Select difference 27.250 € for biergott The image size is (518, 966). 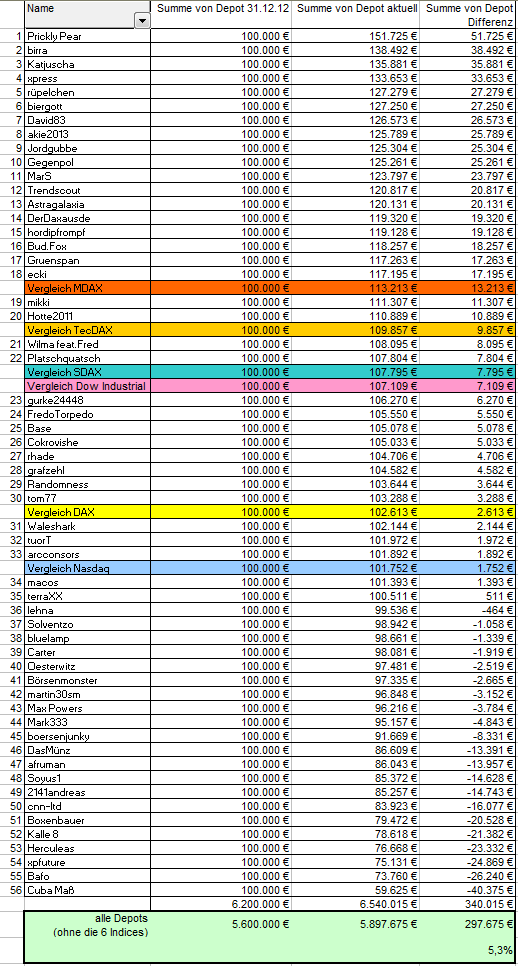[x=469, y=106]
